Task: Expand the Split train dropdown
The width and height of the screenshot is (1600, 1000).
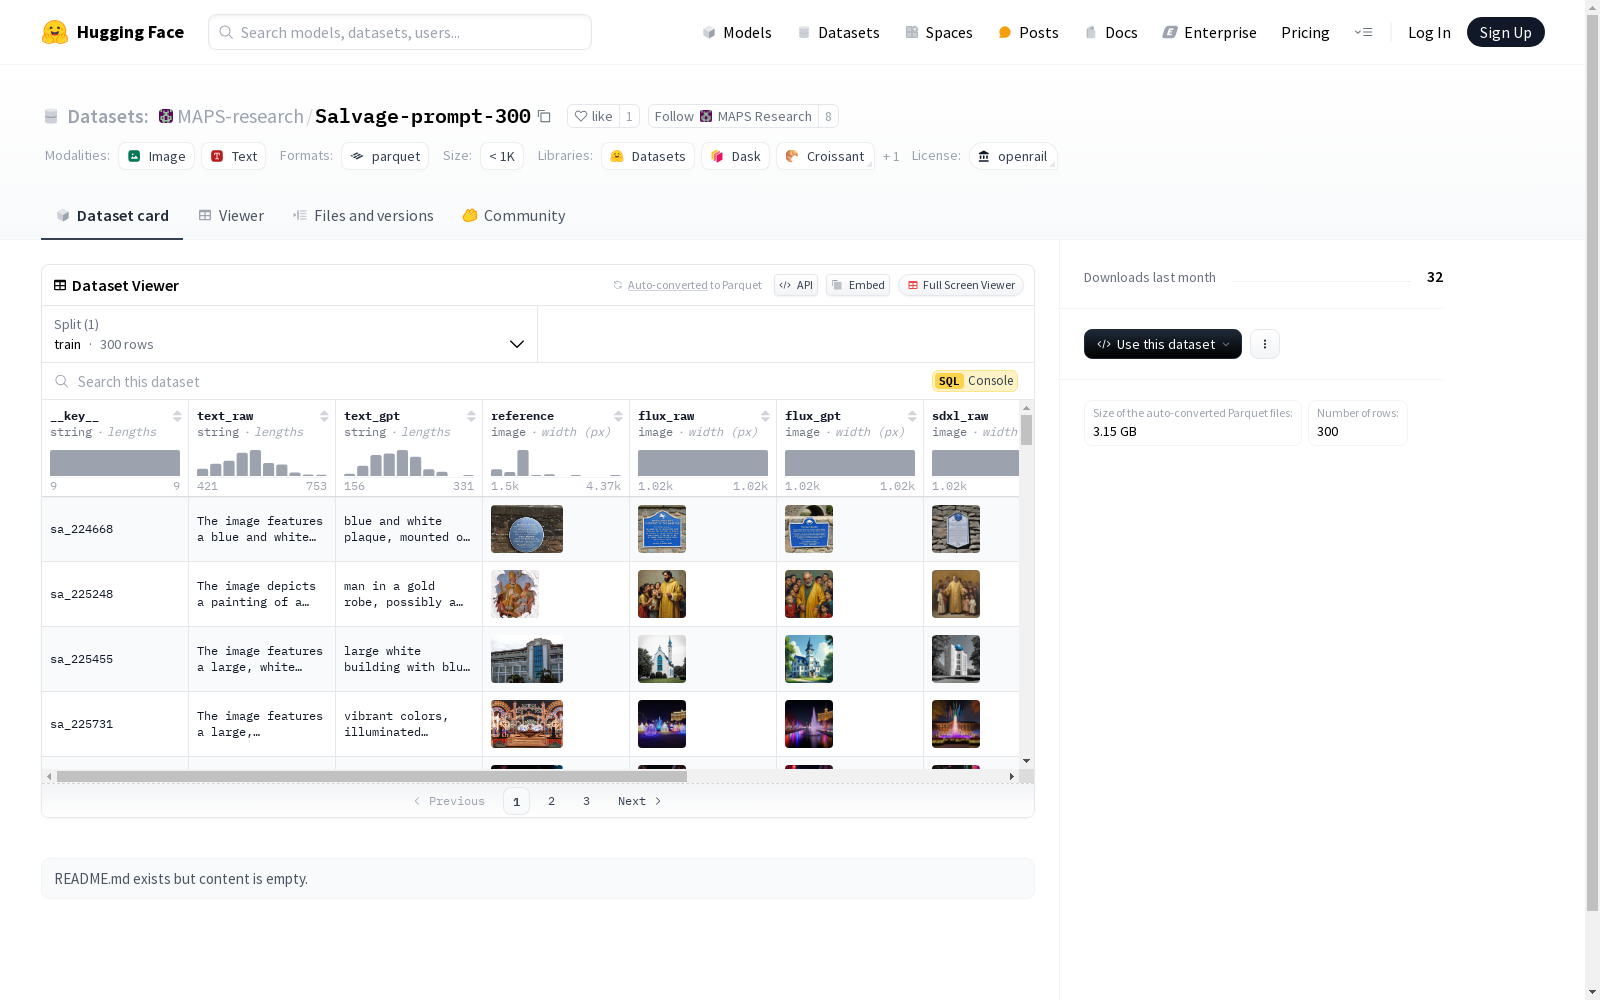Action: (290, 334)
